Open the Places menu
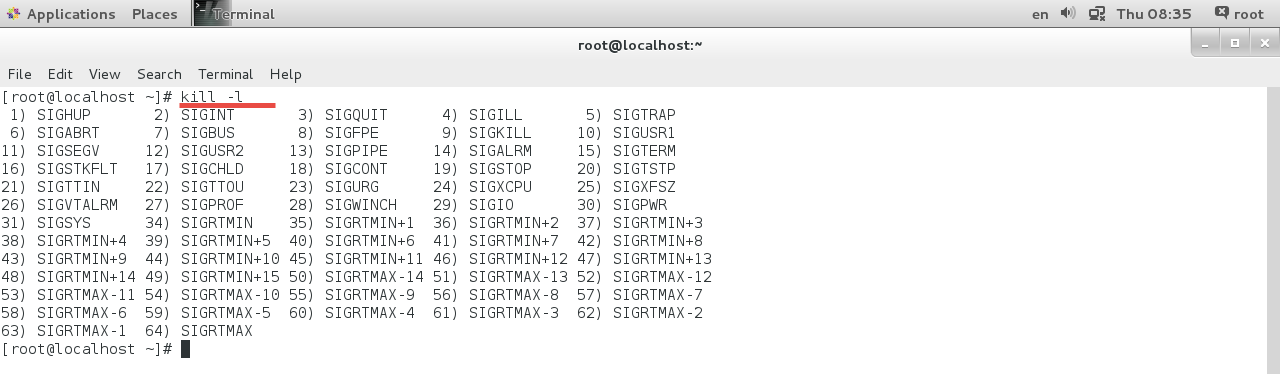 point(155,14)
